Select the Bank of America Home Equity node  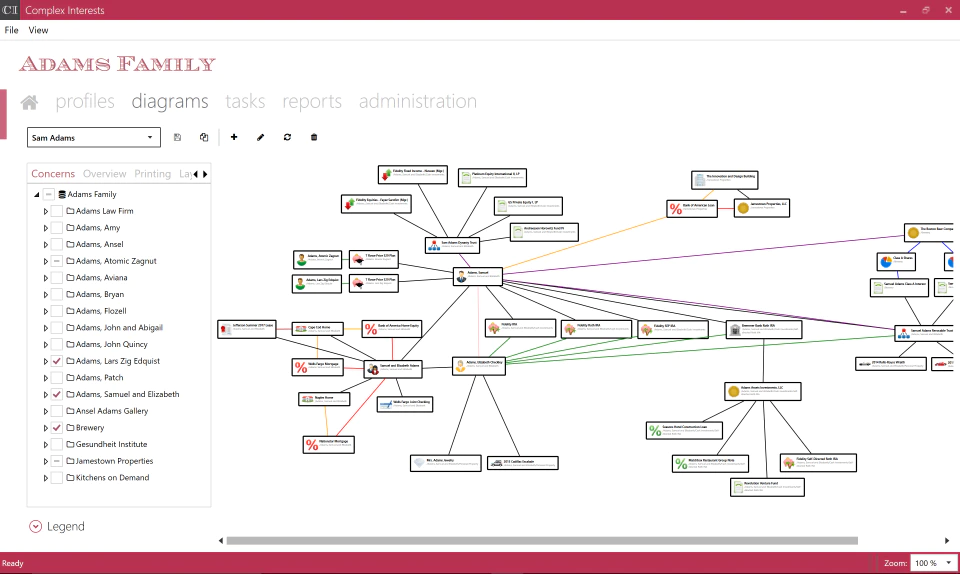click(x=392, y=329)
